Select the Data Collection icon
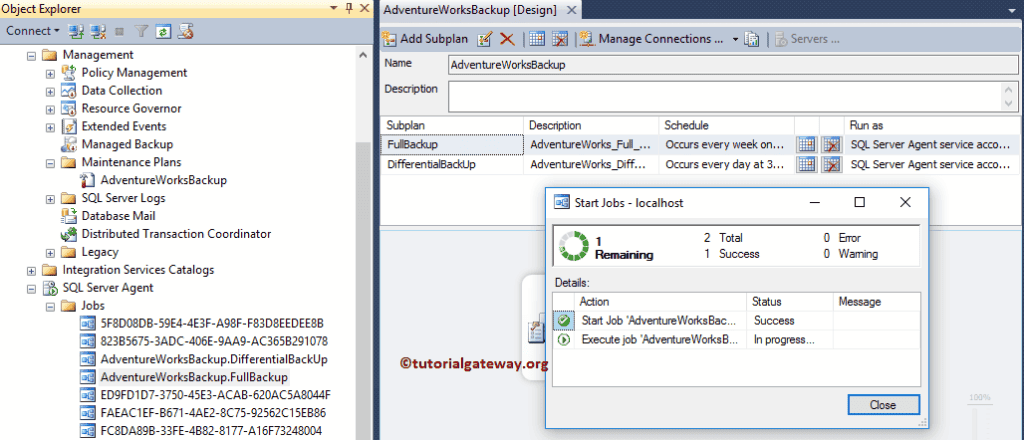This screenshot has width=1024, height=440. coord(69,91)
